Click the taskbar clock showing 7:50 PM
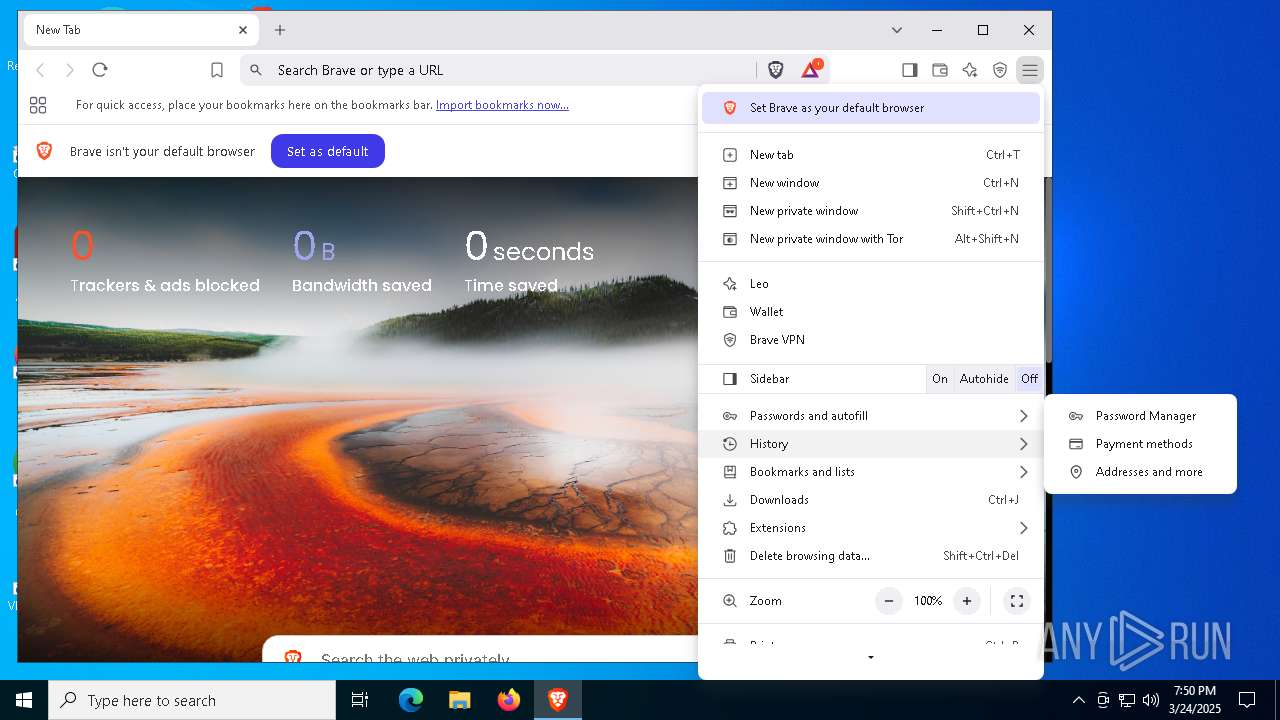1280x720 pixels. (1195, 700)
